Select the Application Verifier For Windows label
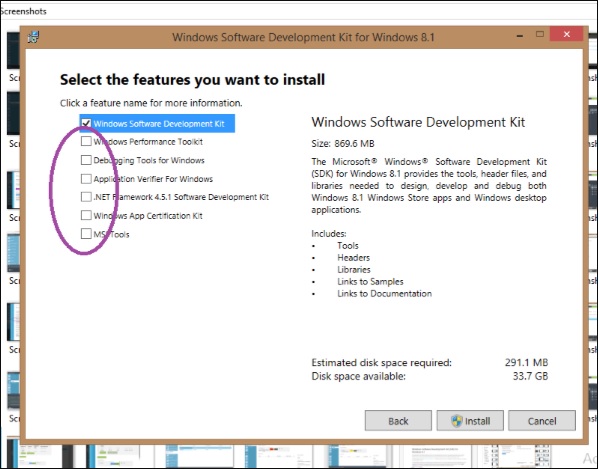This screenshot has width=599, height=469. point(153,179)
